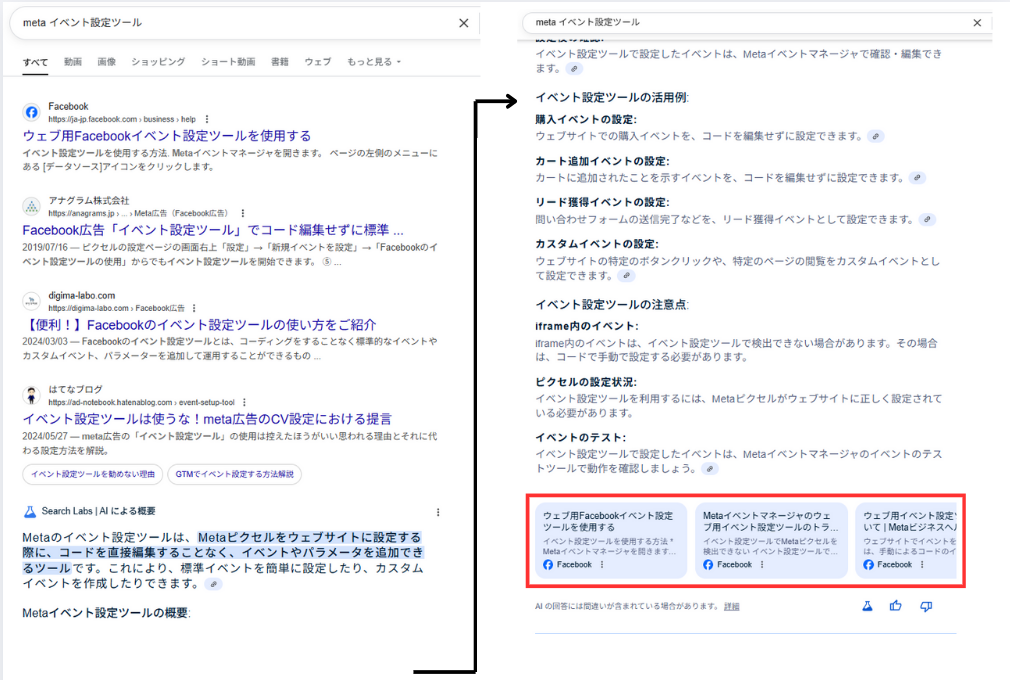The width and height of the screenshot is (1010, 680).
Task: Switch to the ウェブ tab
Action: (x=318, y=62)
